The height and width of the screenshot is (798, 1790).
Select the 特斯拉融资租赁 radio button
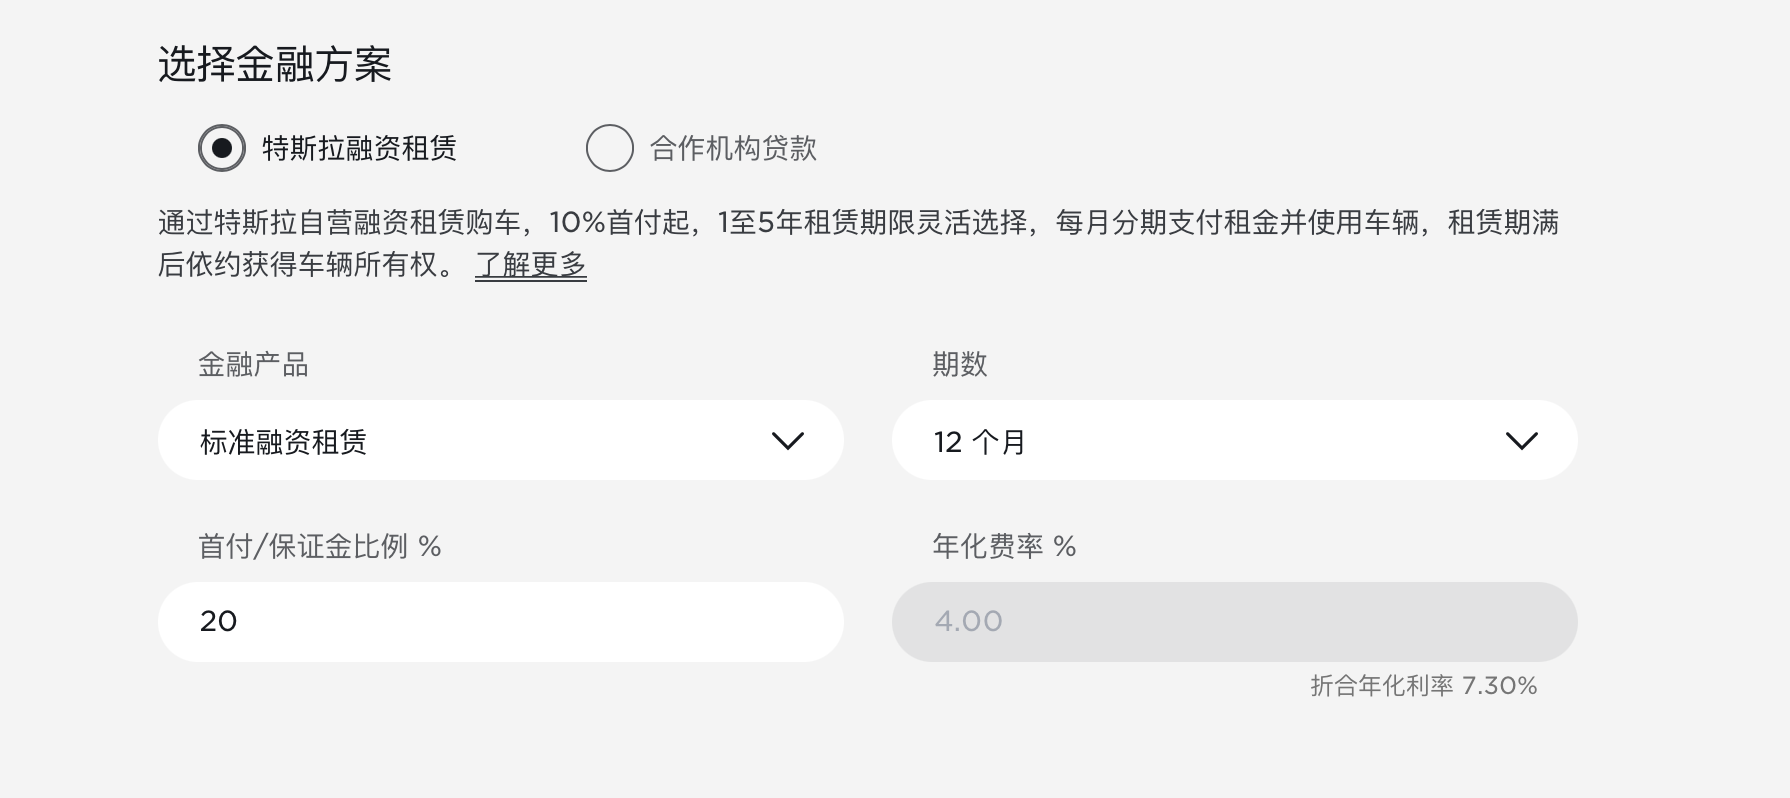(x=221, y=148)
